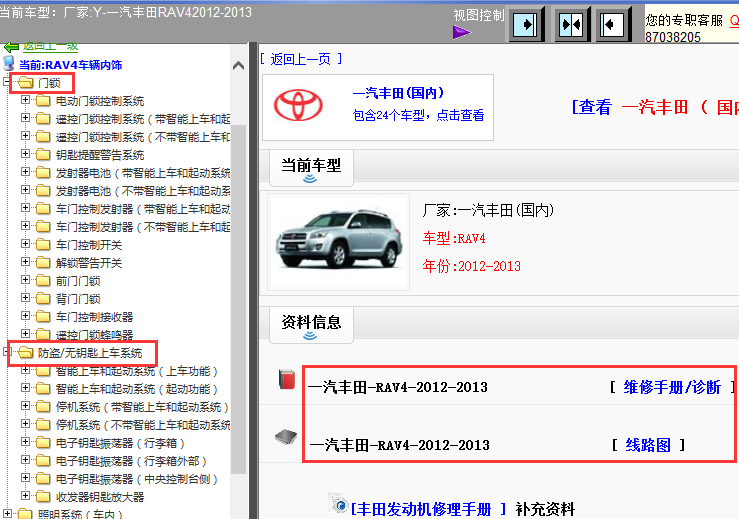Click the gray device icon for wiring diagram

point(286,437)
